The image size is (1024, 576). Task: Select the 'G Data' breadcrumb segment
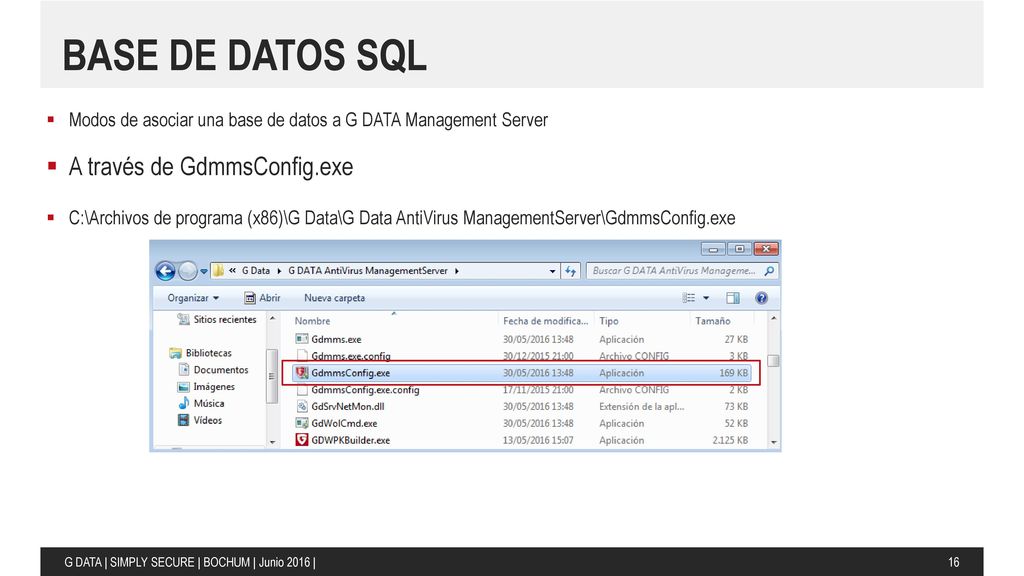coord(255,270)
